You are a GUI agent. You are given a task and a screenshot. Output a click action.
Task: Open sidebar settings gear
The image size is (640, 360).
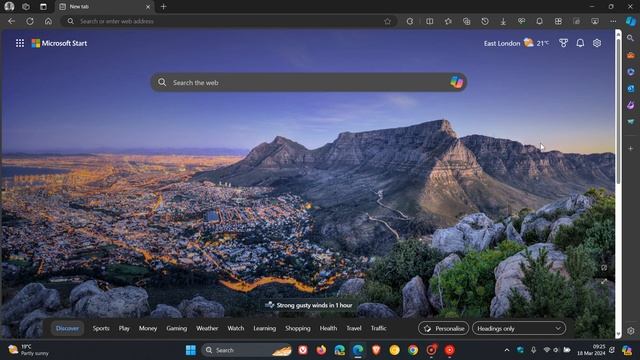pos(631,331)
